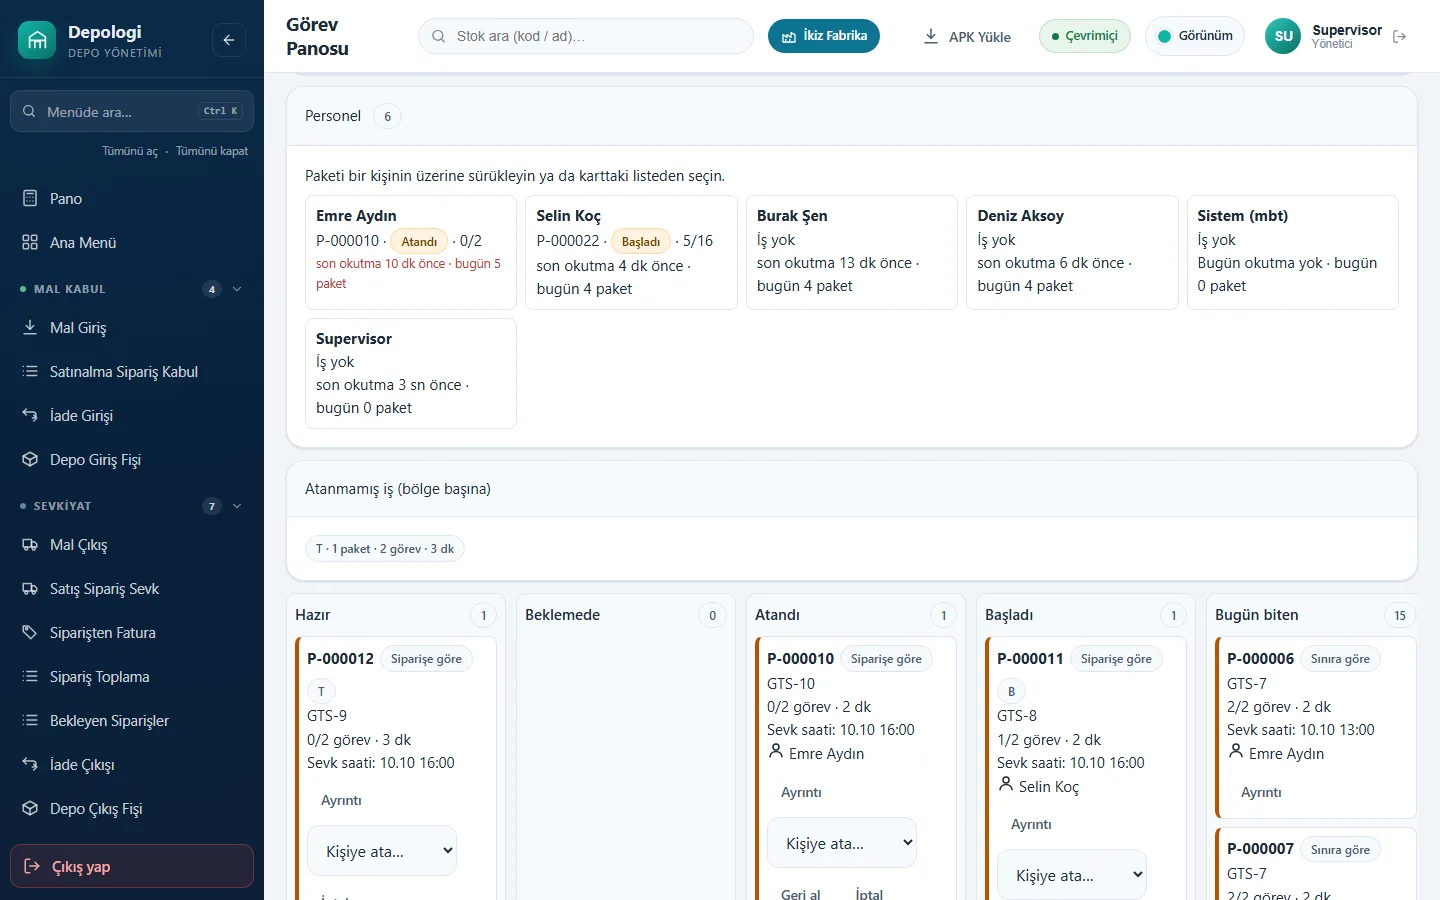Click the APK Yükle button
The height and width of the screenshot is (900, 1440).
click(966, 36)
